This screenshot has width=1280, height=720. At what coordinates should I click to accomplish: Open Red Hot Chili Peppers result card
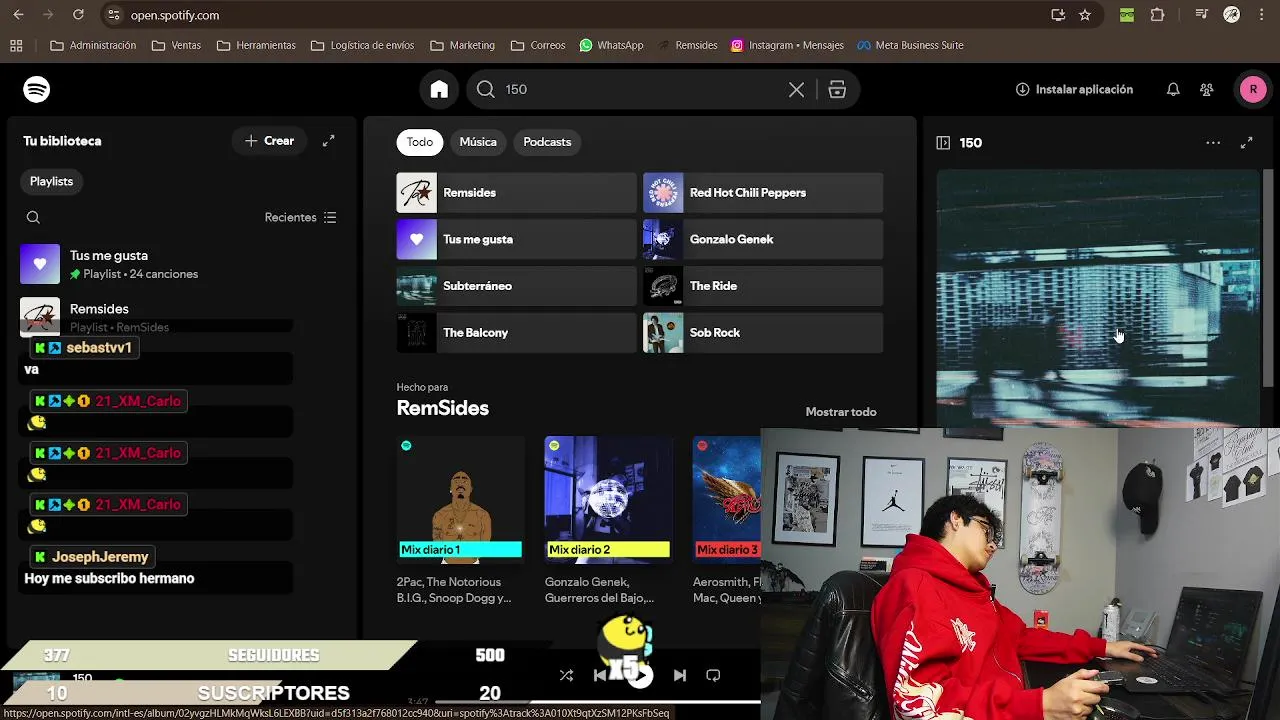pos(763,193)
